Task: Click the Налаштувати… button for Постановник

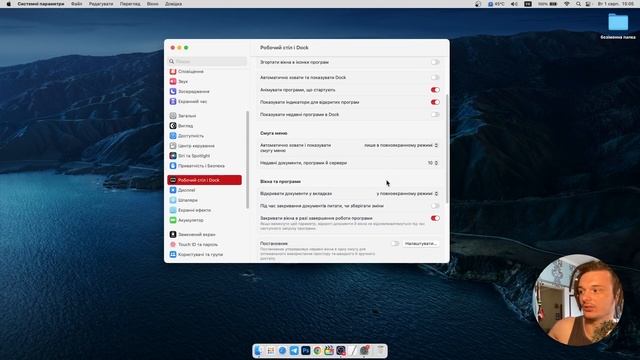Action: click(x=421, y=243)
